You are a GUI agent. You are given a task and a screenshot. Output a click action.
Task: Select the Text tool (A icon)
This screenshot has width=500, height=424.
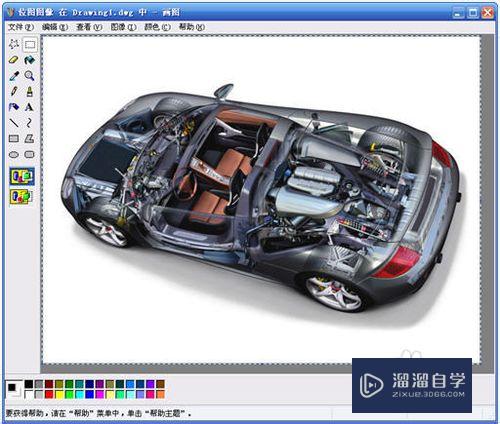coord(29,107)
